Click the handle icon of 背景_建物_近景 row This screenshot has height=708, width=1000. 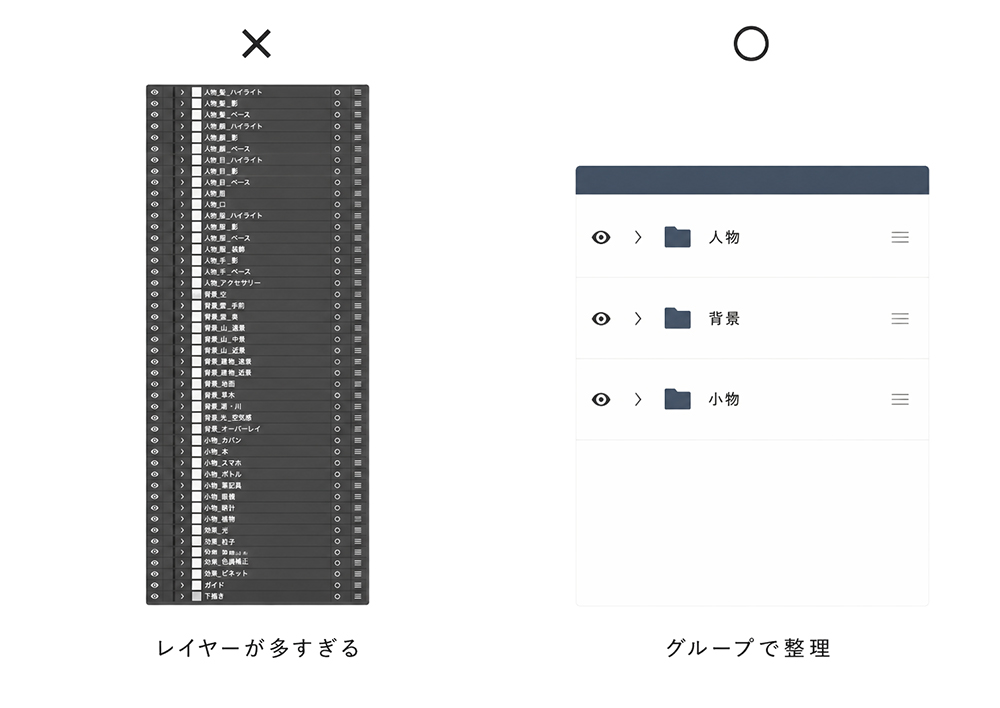tap(358, 372)
